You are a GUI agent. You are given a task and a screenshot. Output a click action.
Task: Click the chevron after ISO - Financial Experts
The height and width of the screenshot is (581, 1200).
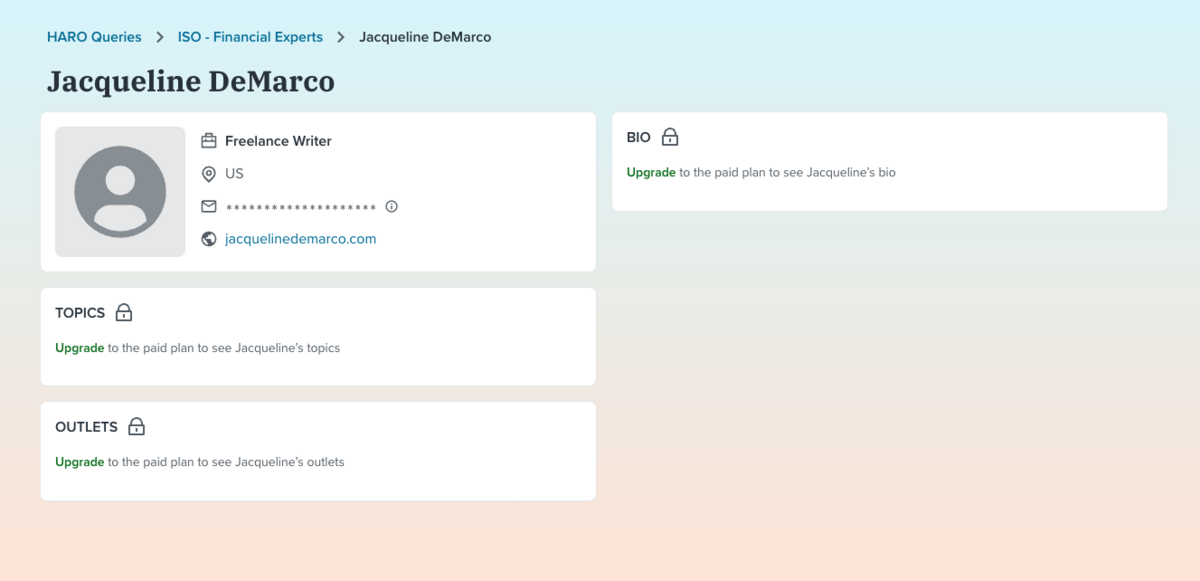[x=341, y=37]
